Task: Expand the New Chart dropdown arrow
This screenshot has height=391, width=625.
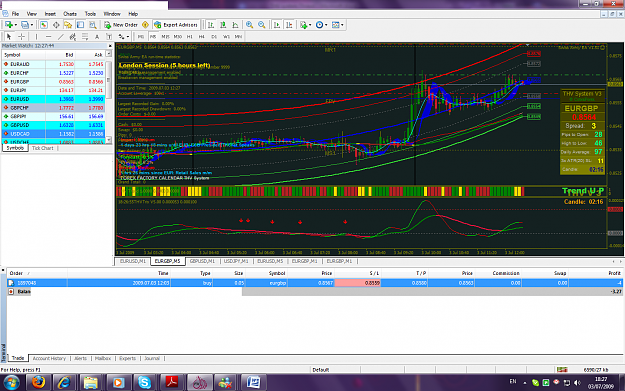Action: pyautogui.click(x=16, y=25)
